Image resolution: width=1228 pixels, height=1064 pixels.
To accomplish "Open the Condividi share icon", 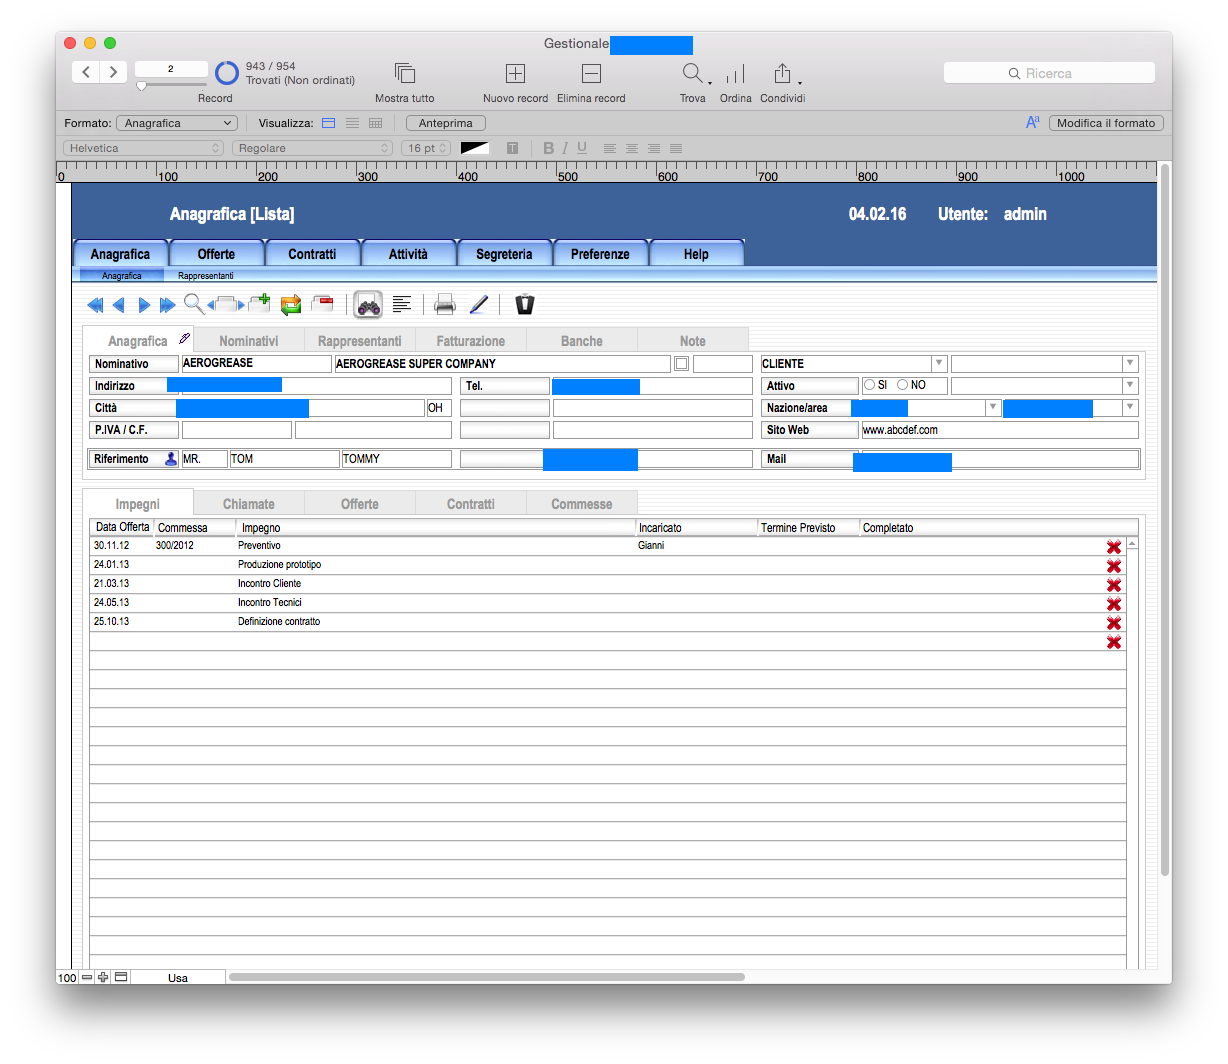I will [x=783, y=74].
